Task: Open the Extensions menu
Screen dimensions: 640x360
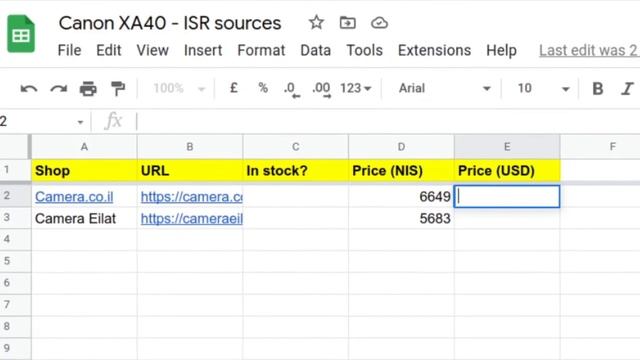Action: [x=434, y=50]
